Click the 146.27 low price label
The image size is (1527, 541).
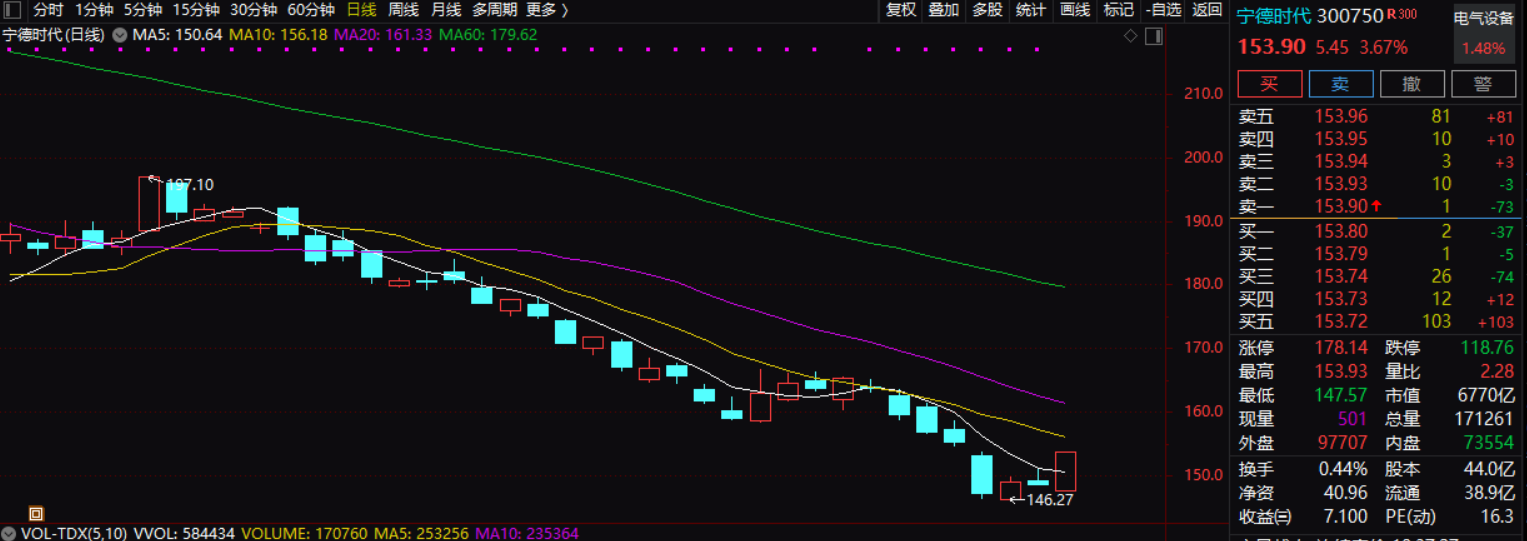coord(1049,499)
